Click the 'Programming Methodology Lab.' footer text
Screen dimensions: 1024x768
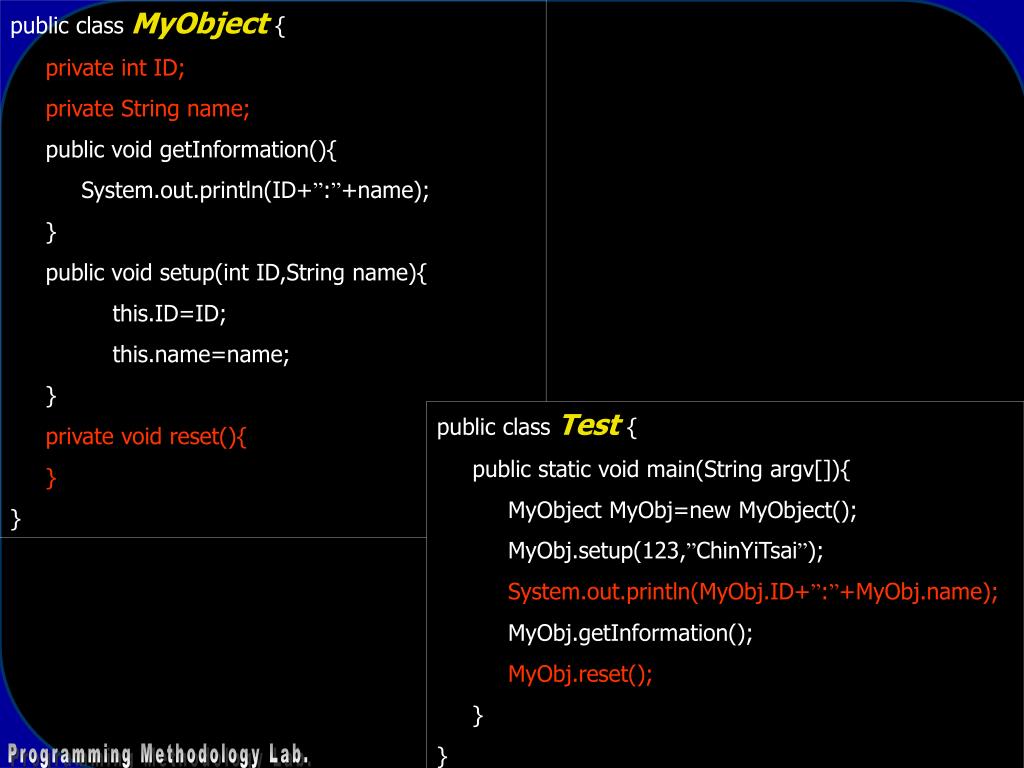(x=157, y=754)
